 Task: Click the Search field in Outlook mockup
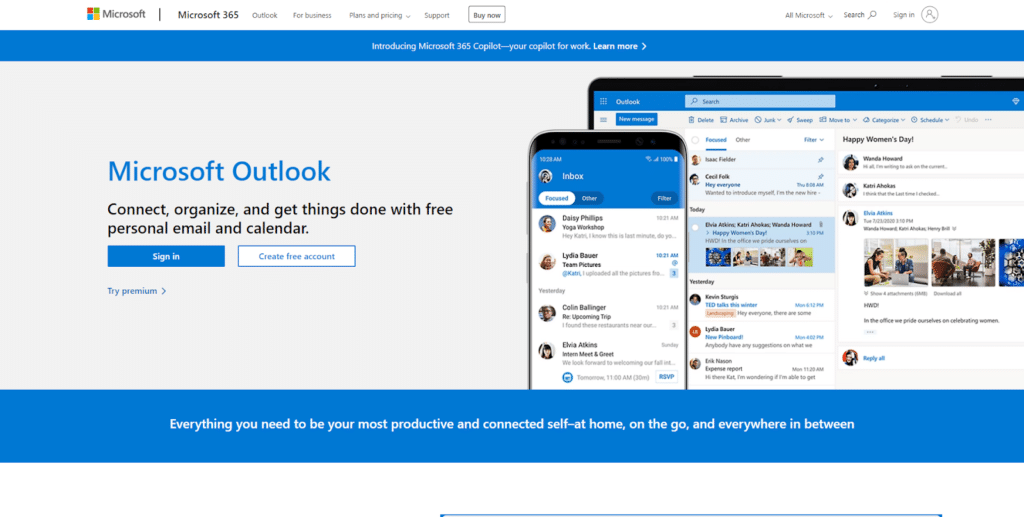click(760, 101)
